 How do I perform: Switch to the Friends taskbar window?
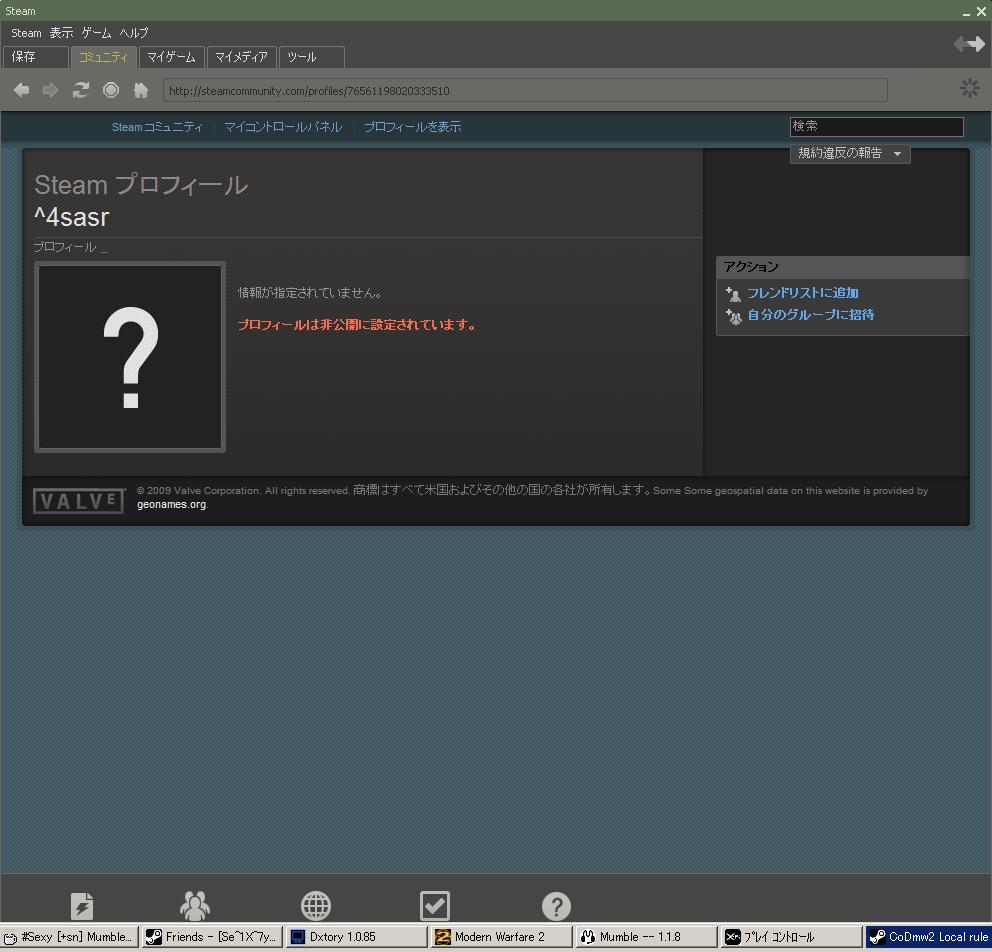coord(212,937)
